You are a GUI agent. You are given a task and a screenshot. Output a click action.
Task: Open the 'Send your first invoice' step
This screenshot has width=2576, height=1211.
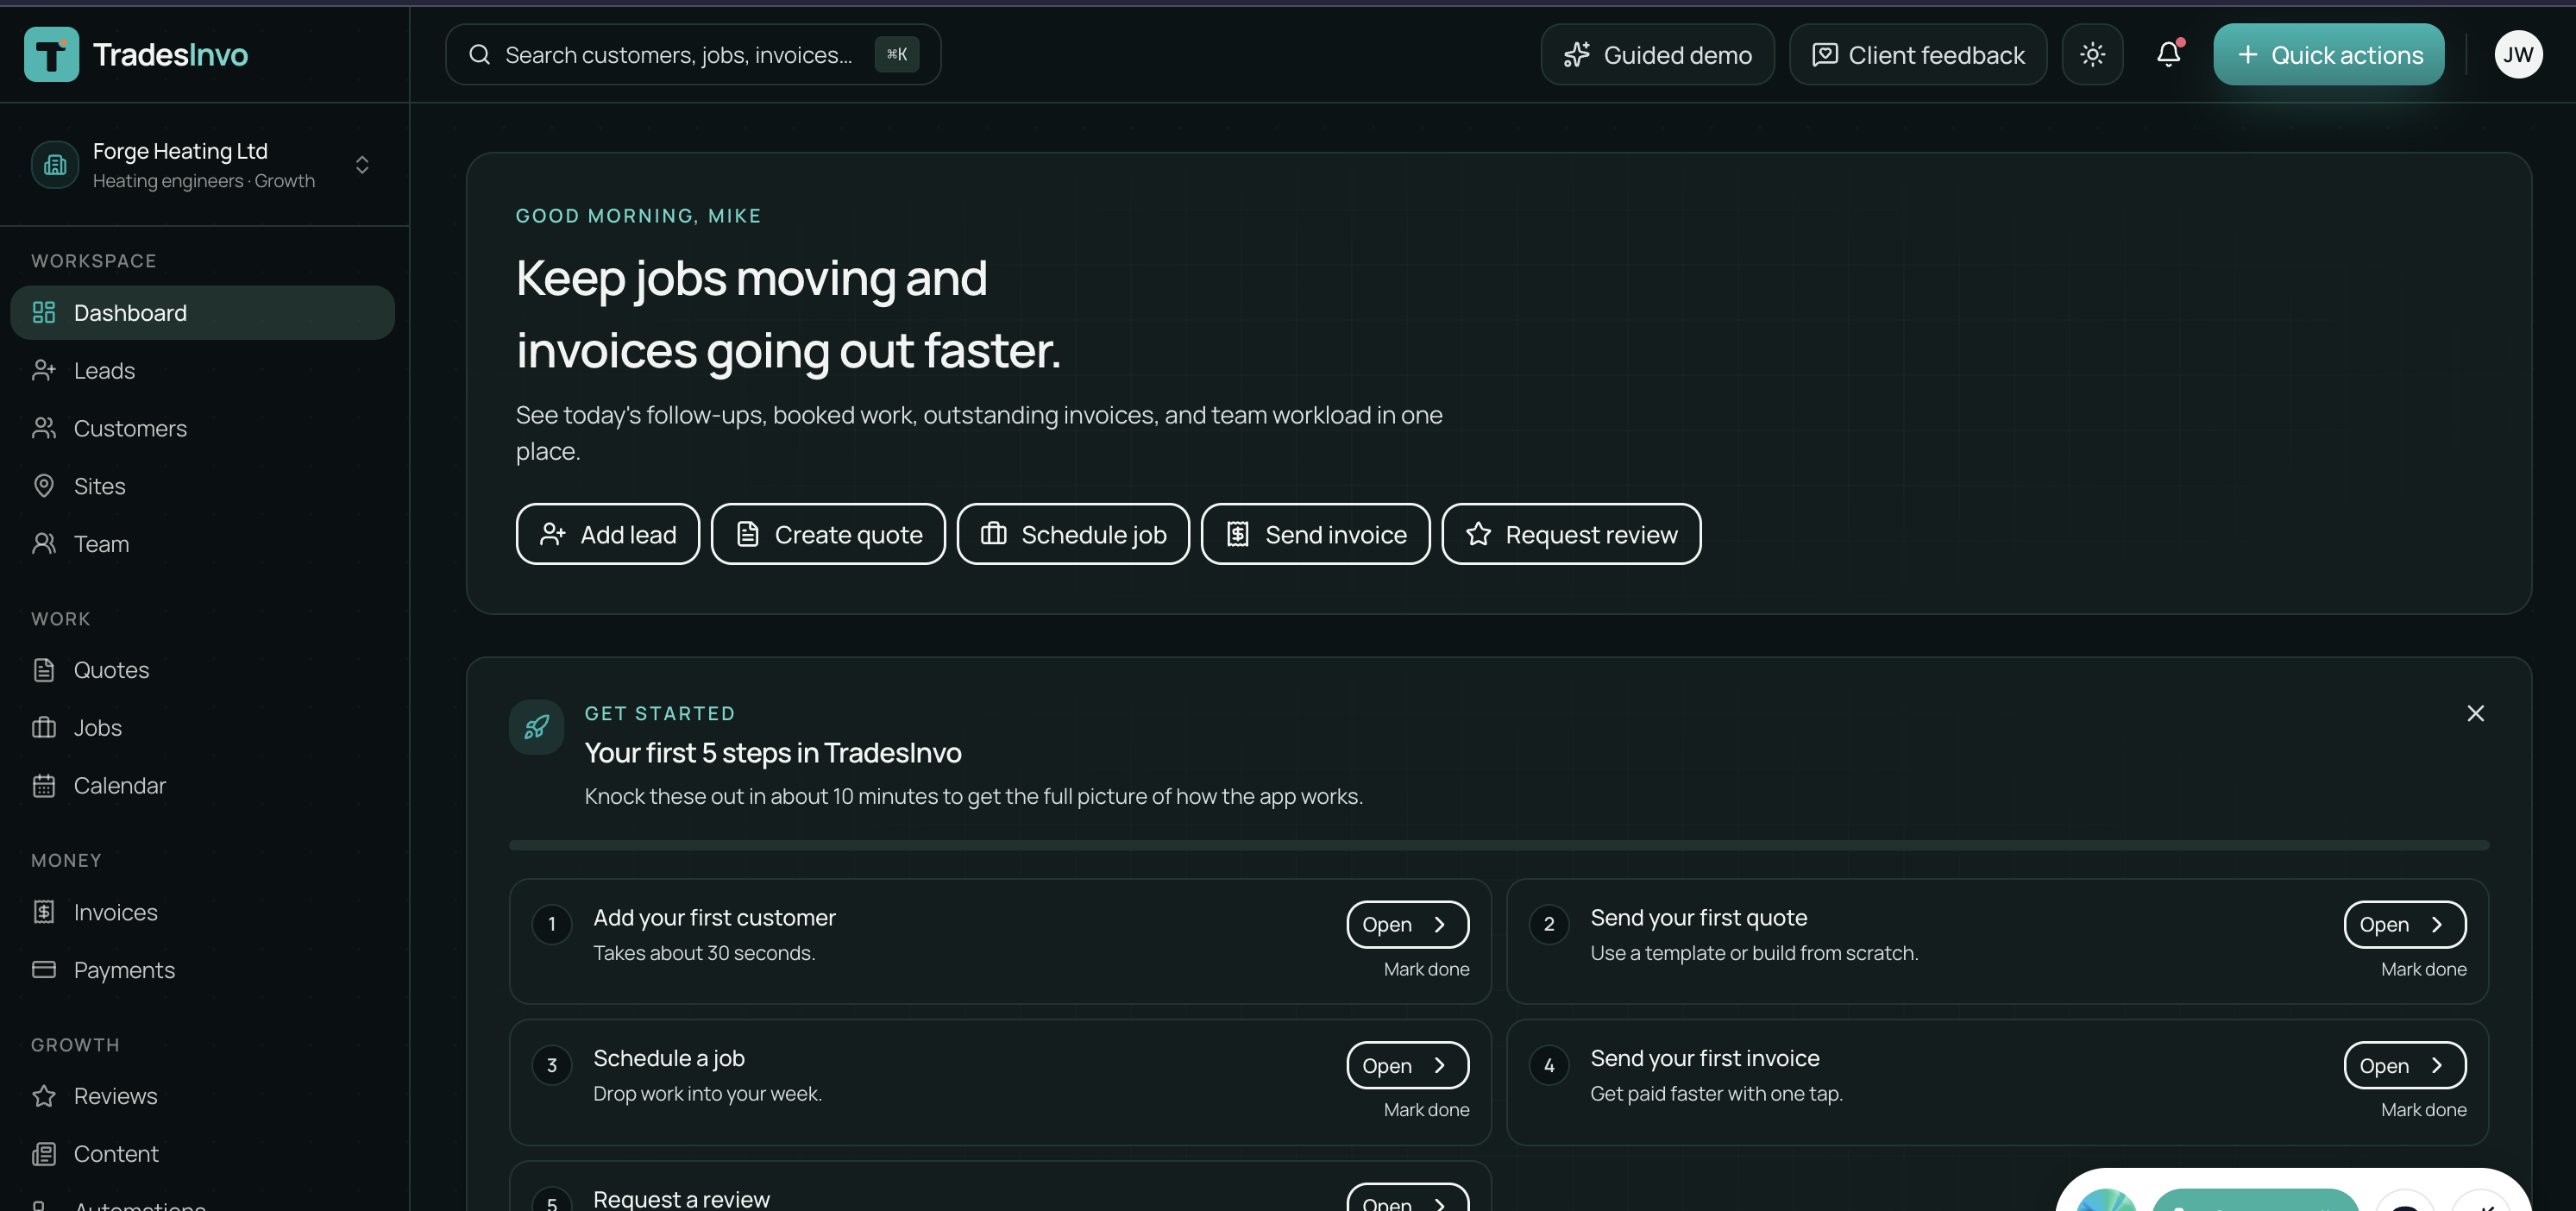2404,1066
